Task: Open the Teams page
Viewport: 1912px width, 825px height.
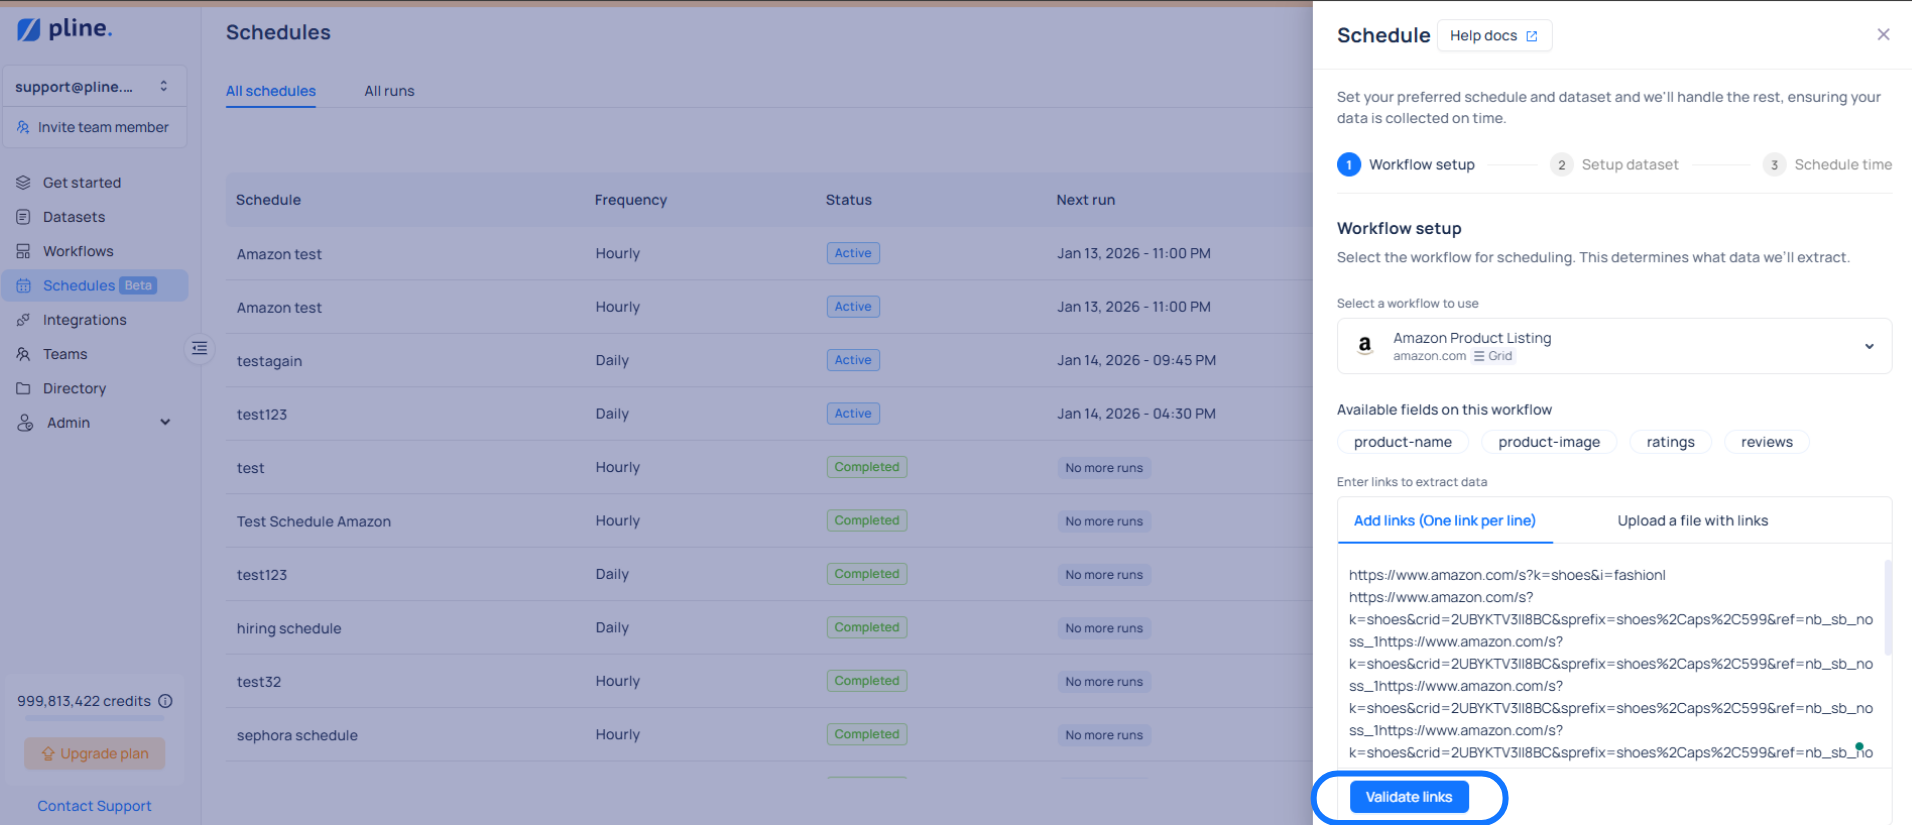Action: (x=65, y=354)
